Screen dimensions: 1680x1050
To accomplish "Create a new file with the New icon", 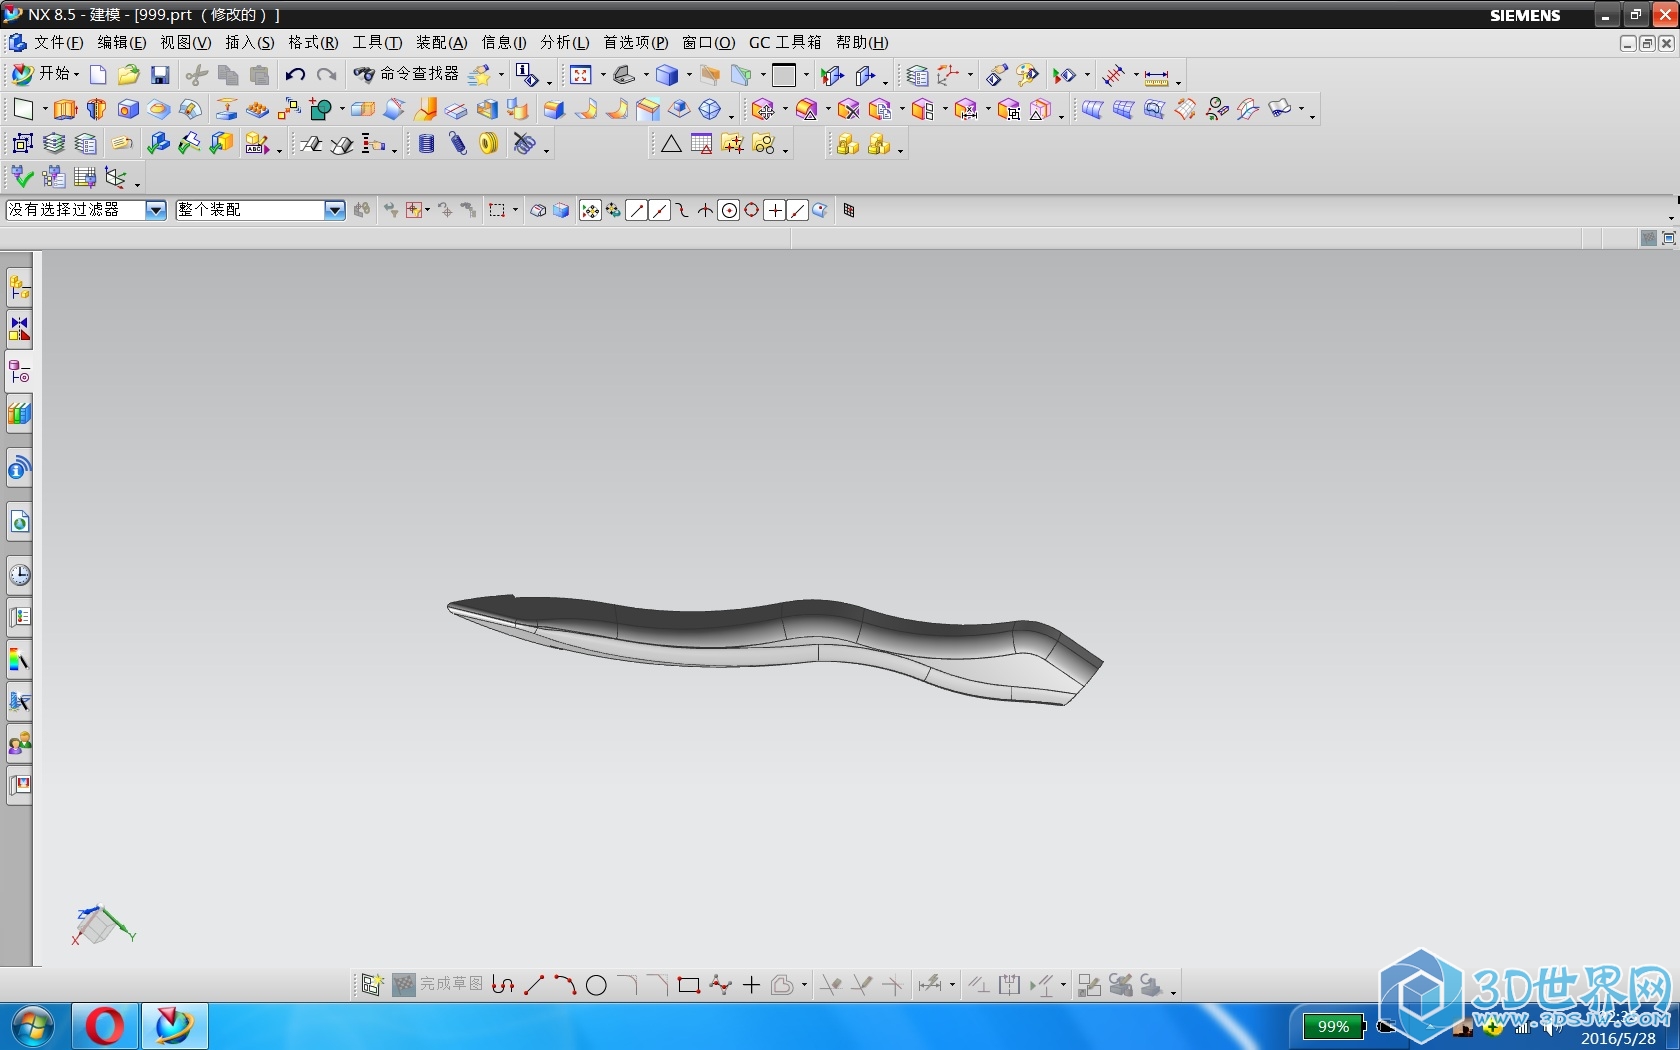I will point(98,75).
